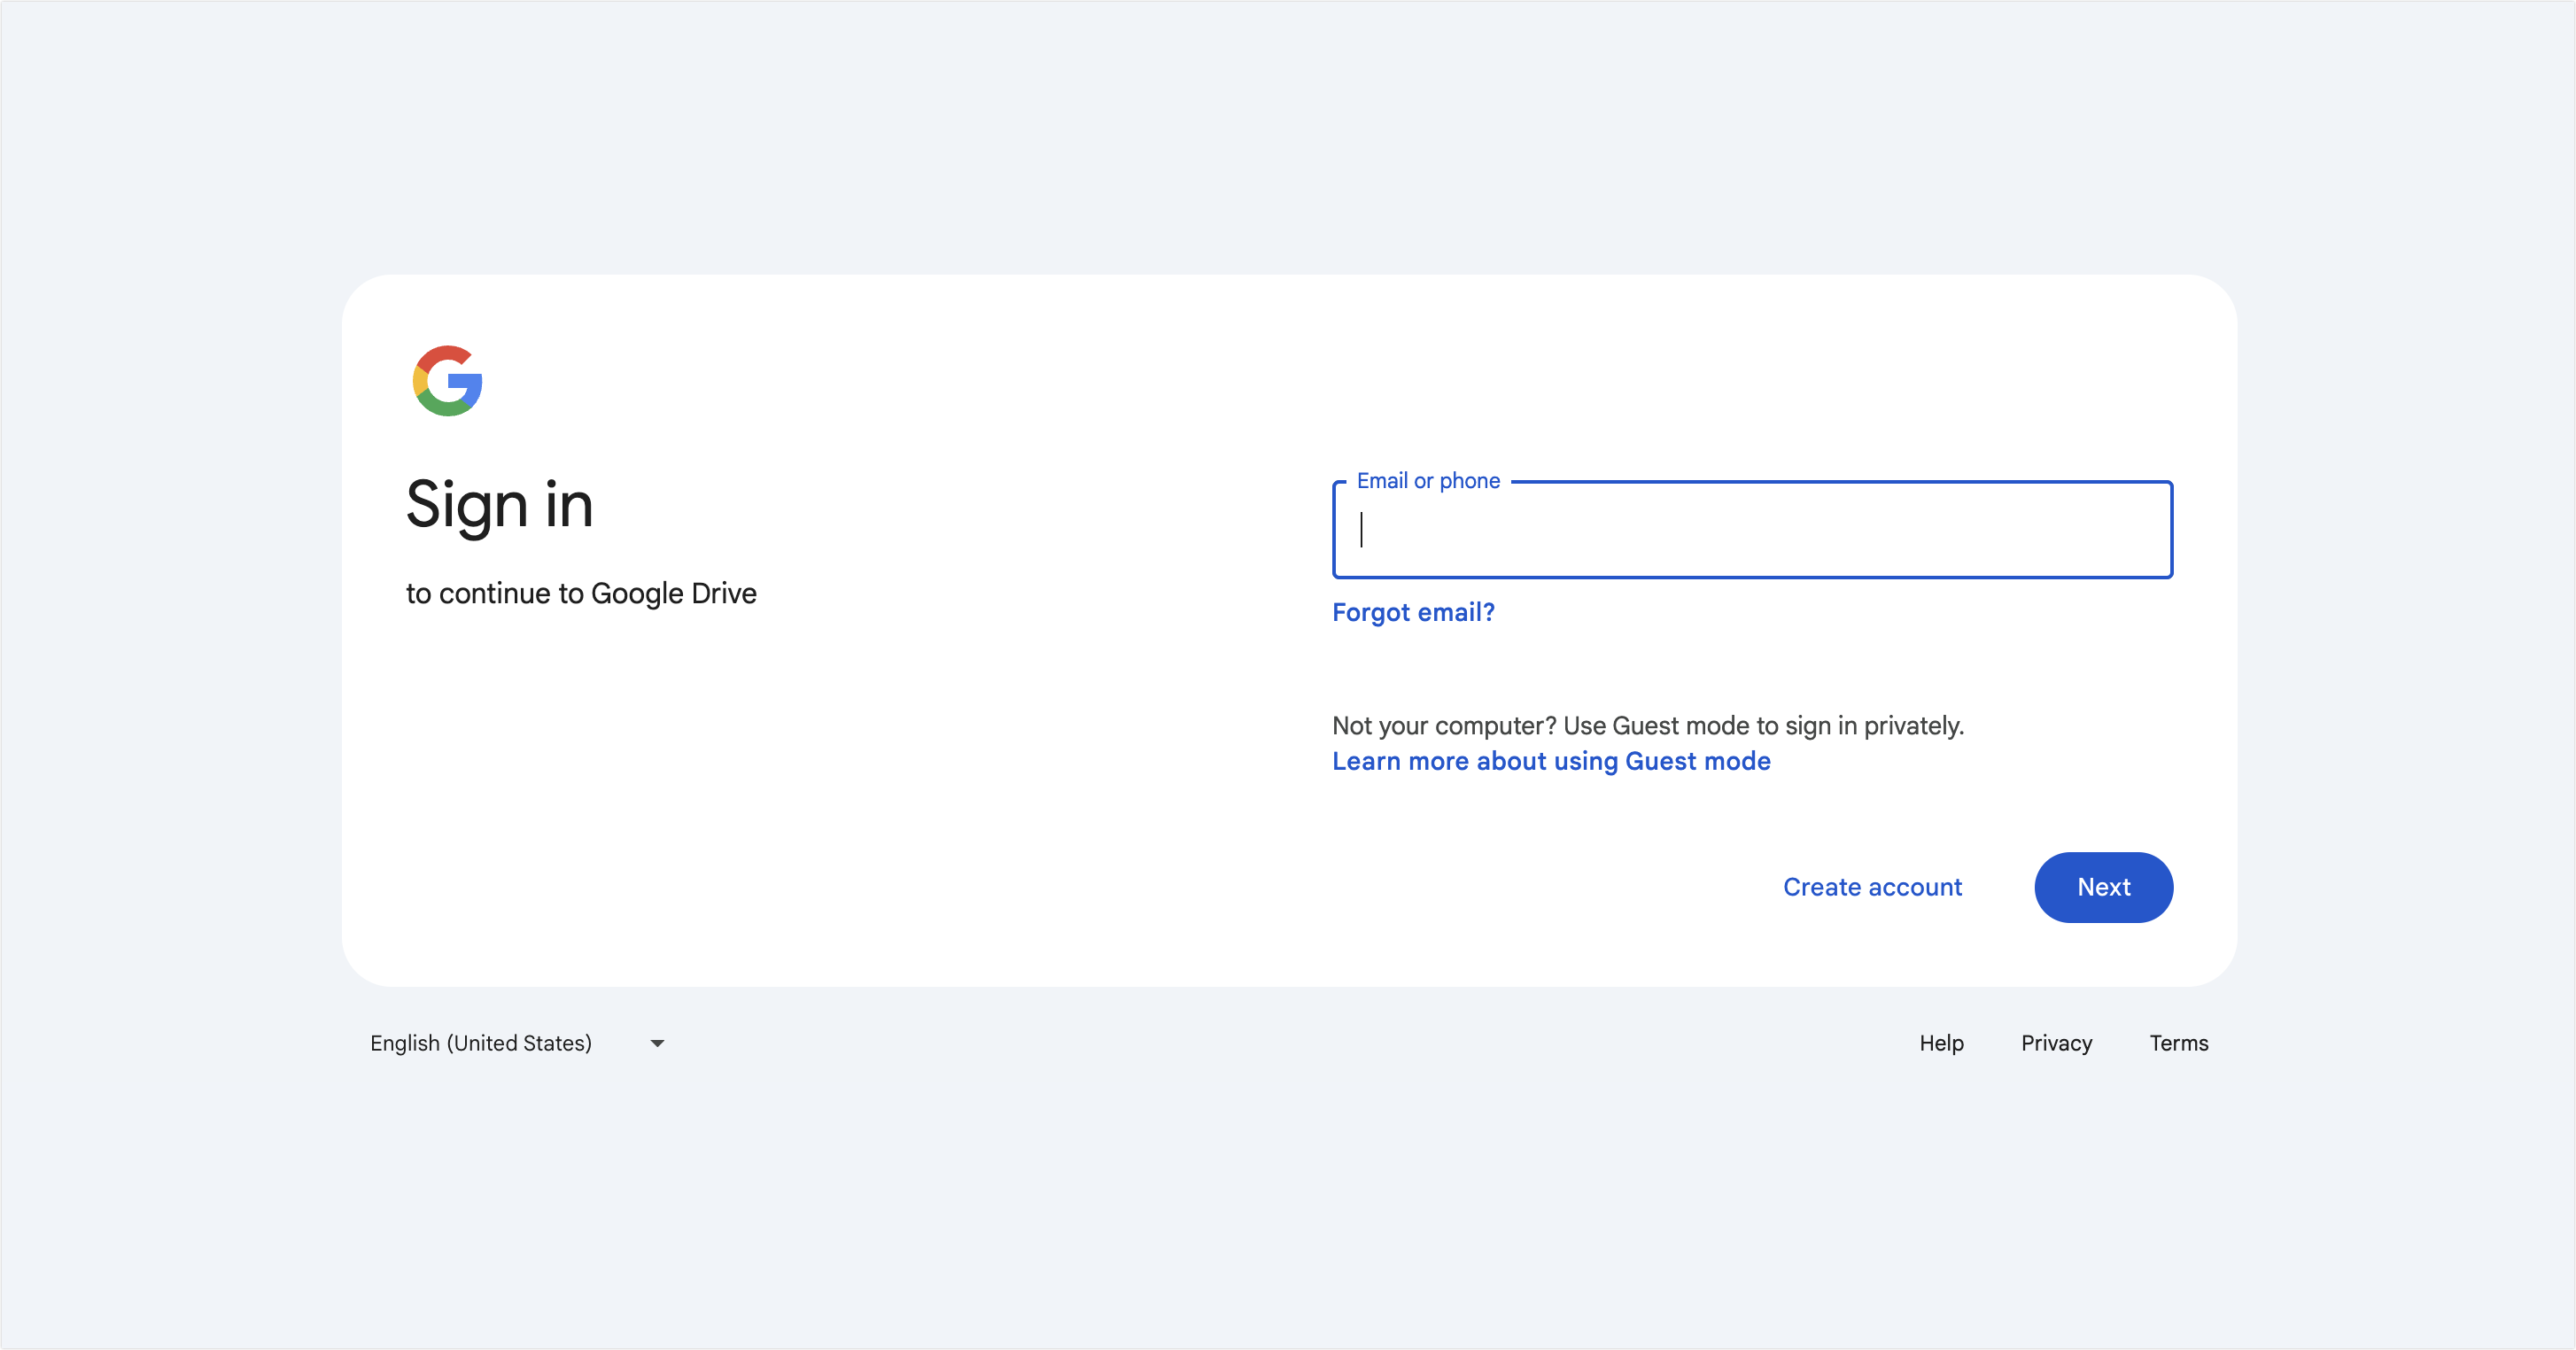Click the Not your computer text
The width and height of the screenshot is (2576, 1350).
point(1648,726)
